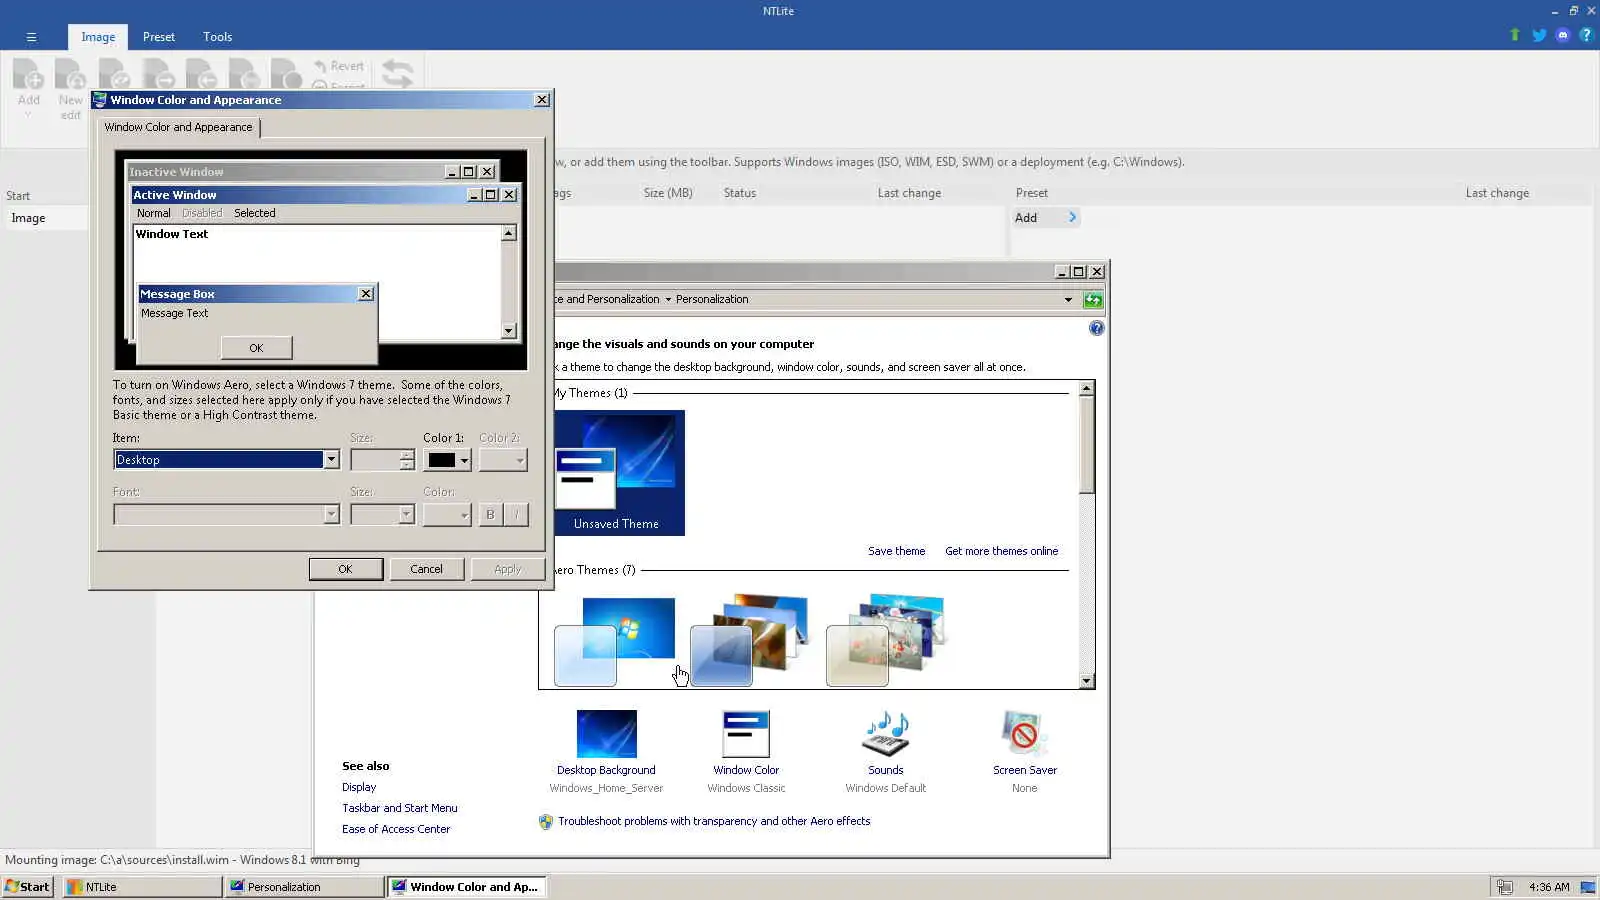Image resolution: width=1600 pixels, height=900 pixels.
Task: Open the Color 1 color picker dropdown
Action: (x=446, y=460)
